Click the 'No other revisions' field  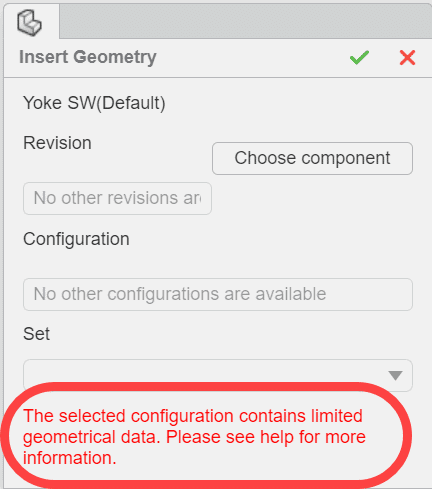tap(117, 198)
